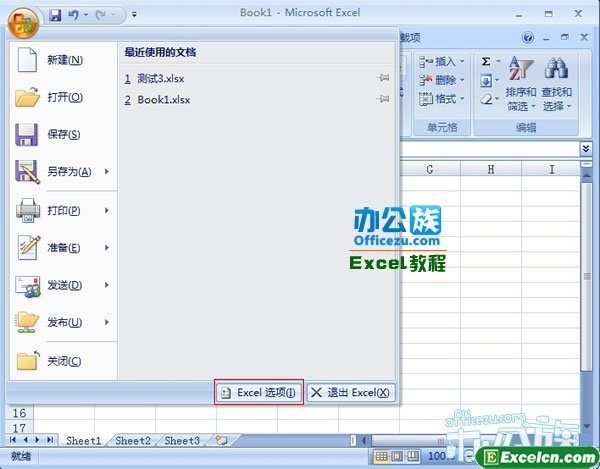Click the Redo arrow in Quick Access Toolbar

click(x=101, y=15)
